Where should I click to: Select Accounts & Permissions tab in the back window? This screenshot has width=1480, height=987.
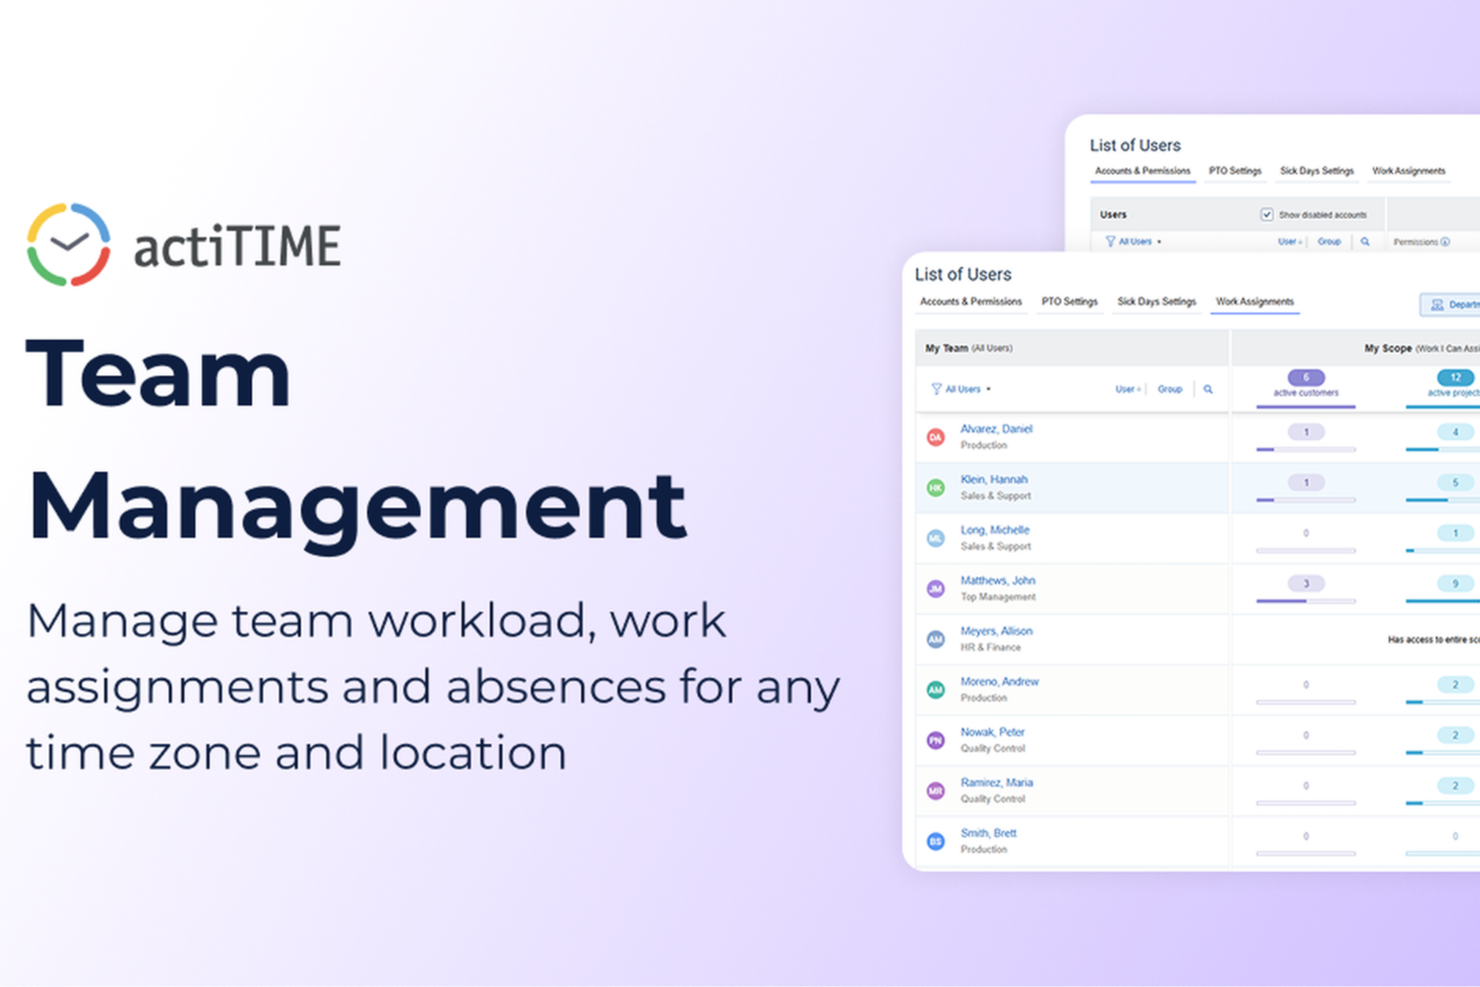click(x=1143, y=171)
